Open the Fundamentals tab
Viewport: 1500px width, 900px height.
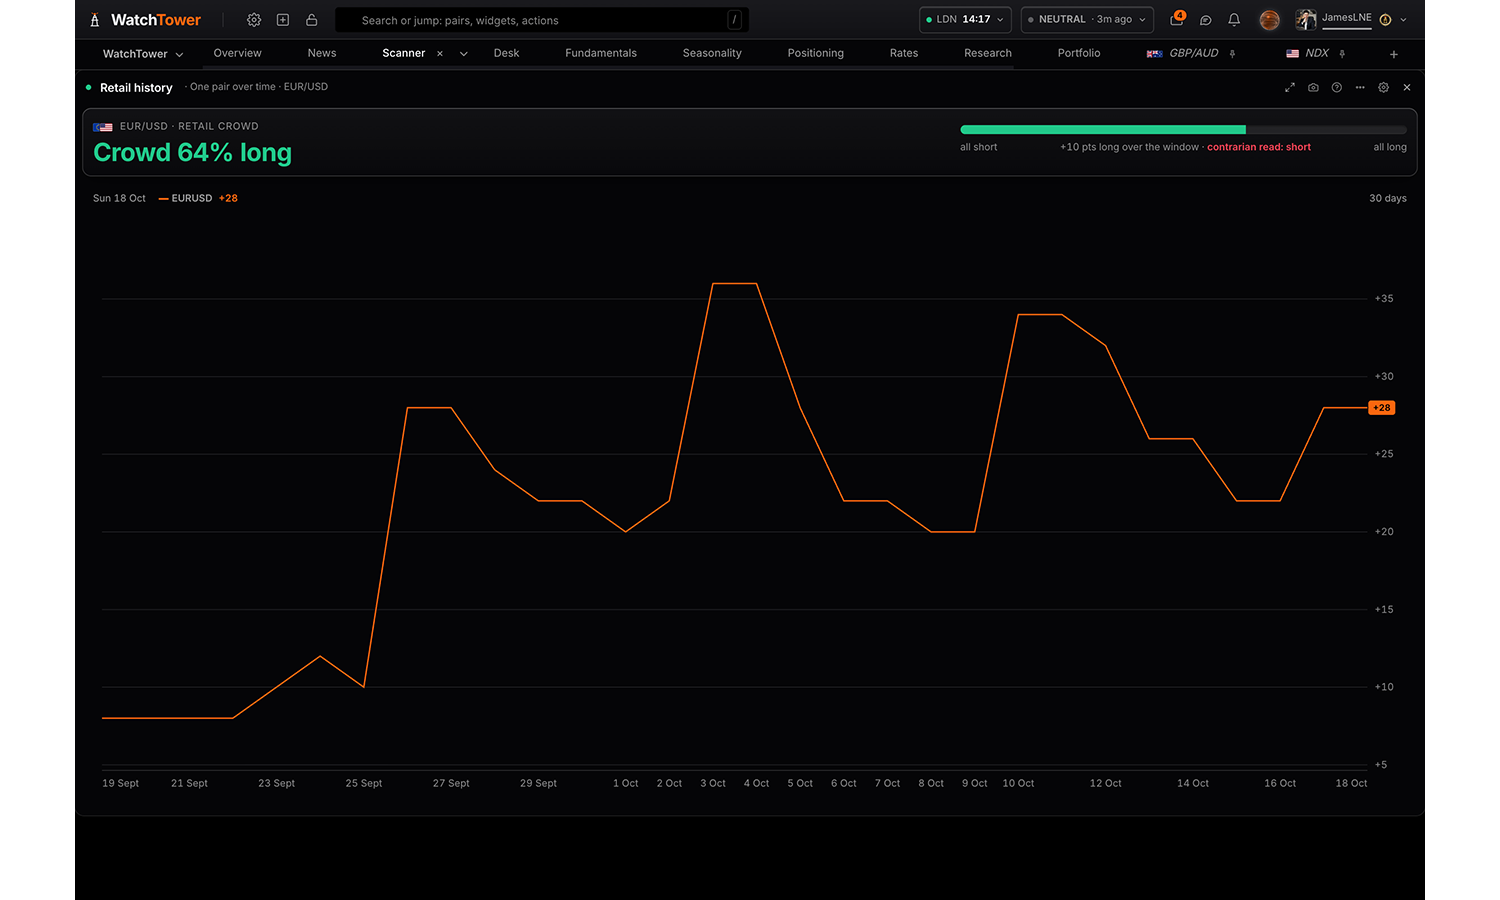[x=601, y=53]
